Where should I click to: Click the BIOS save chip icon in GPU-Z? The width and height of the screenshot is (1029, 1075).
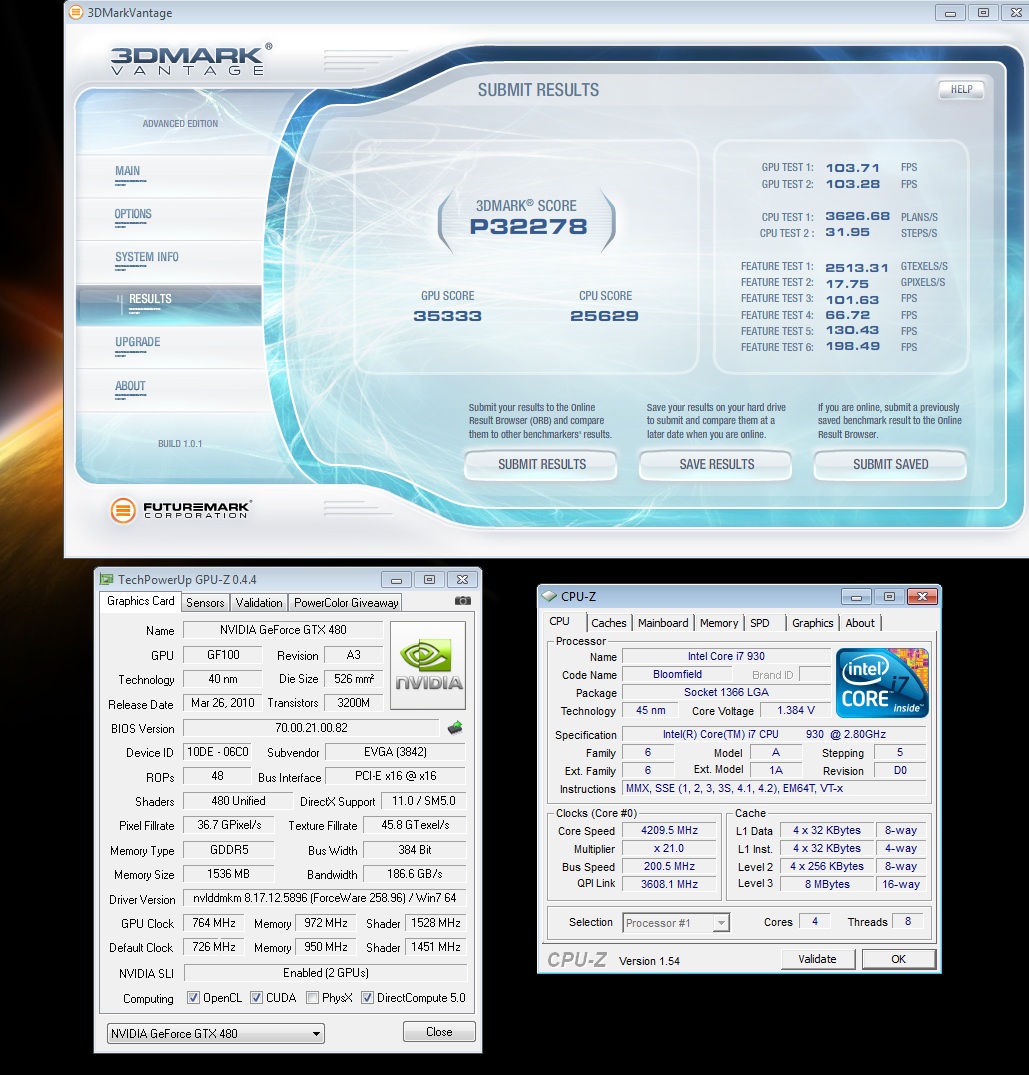(455, 728)
